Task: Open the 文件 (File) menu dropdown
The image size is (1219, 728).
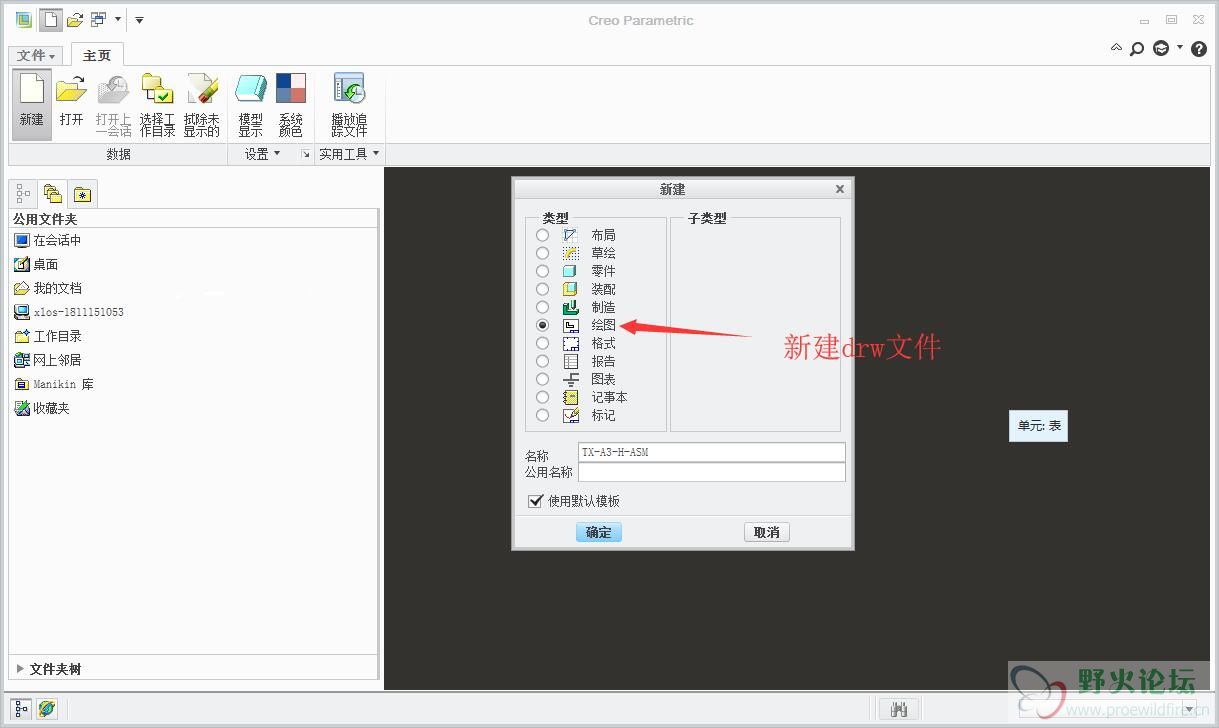Action: coord(37,56)
